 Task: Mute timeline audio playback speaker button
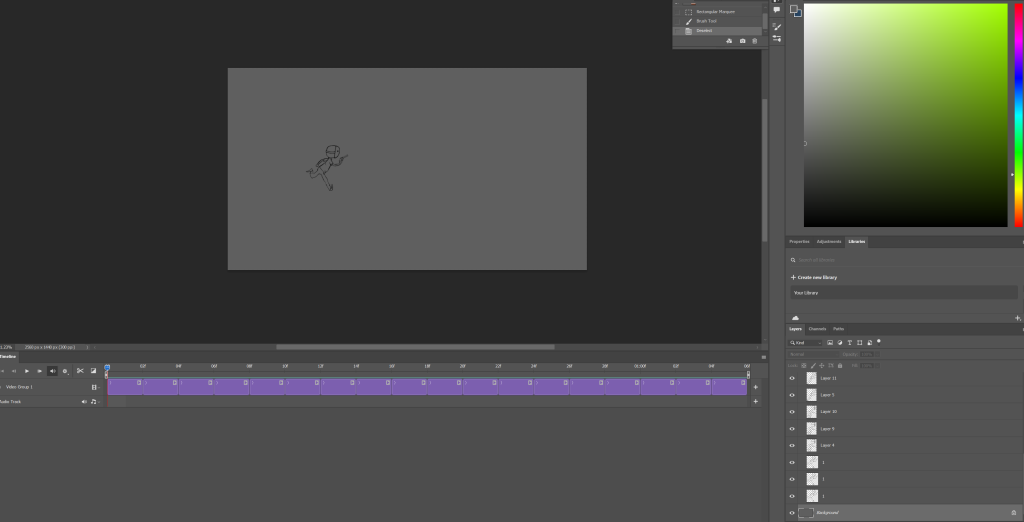pos(52,371)
